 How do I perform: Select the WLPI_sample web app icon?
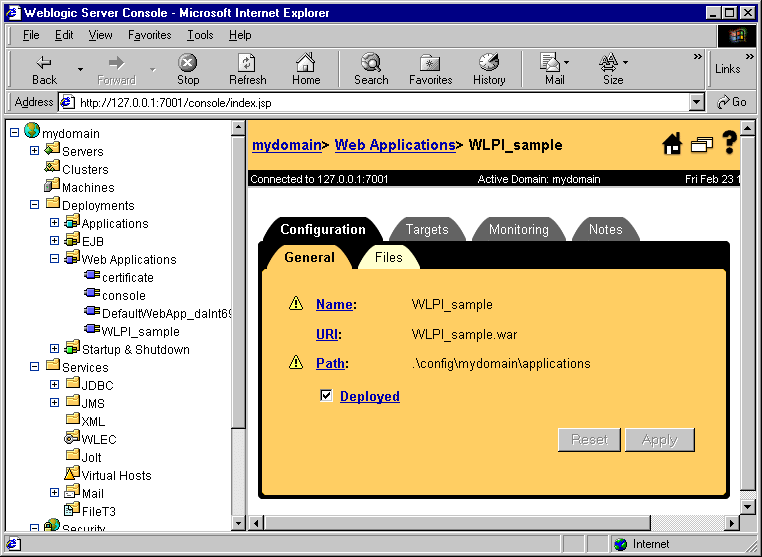click(x=92, y=330)
